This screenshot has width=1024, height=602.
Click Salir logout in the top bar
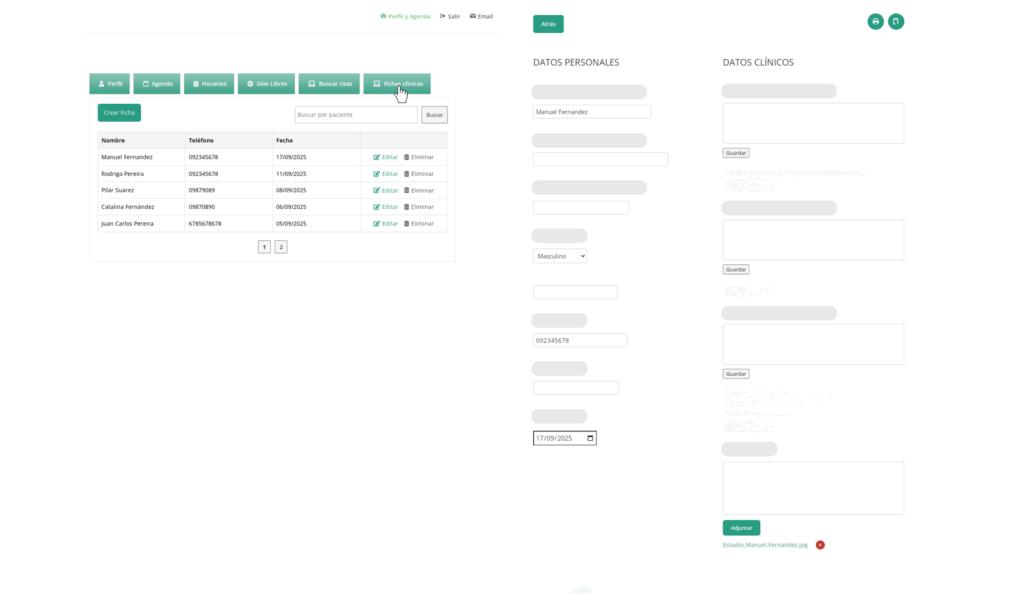[450, 16]
